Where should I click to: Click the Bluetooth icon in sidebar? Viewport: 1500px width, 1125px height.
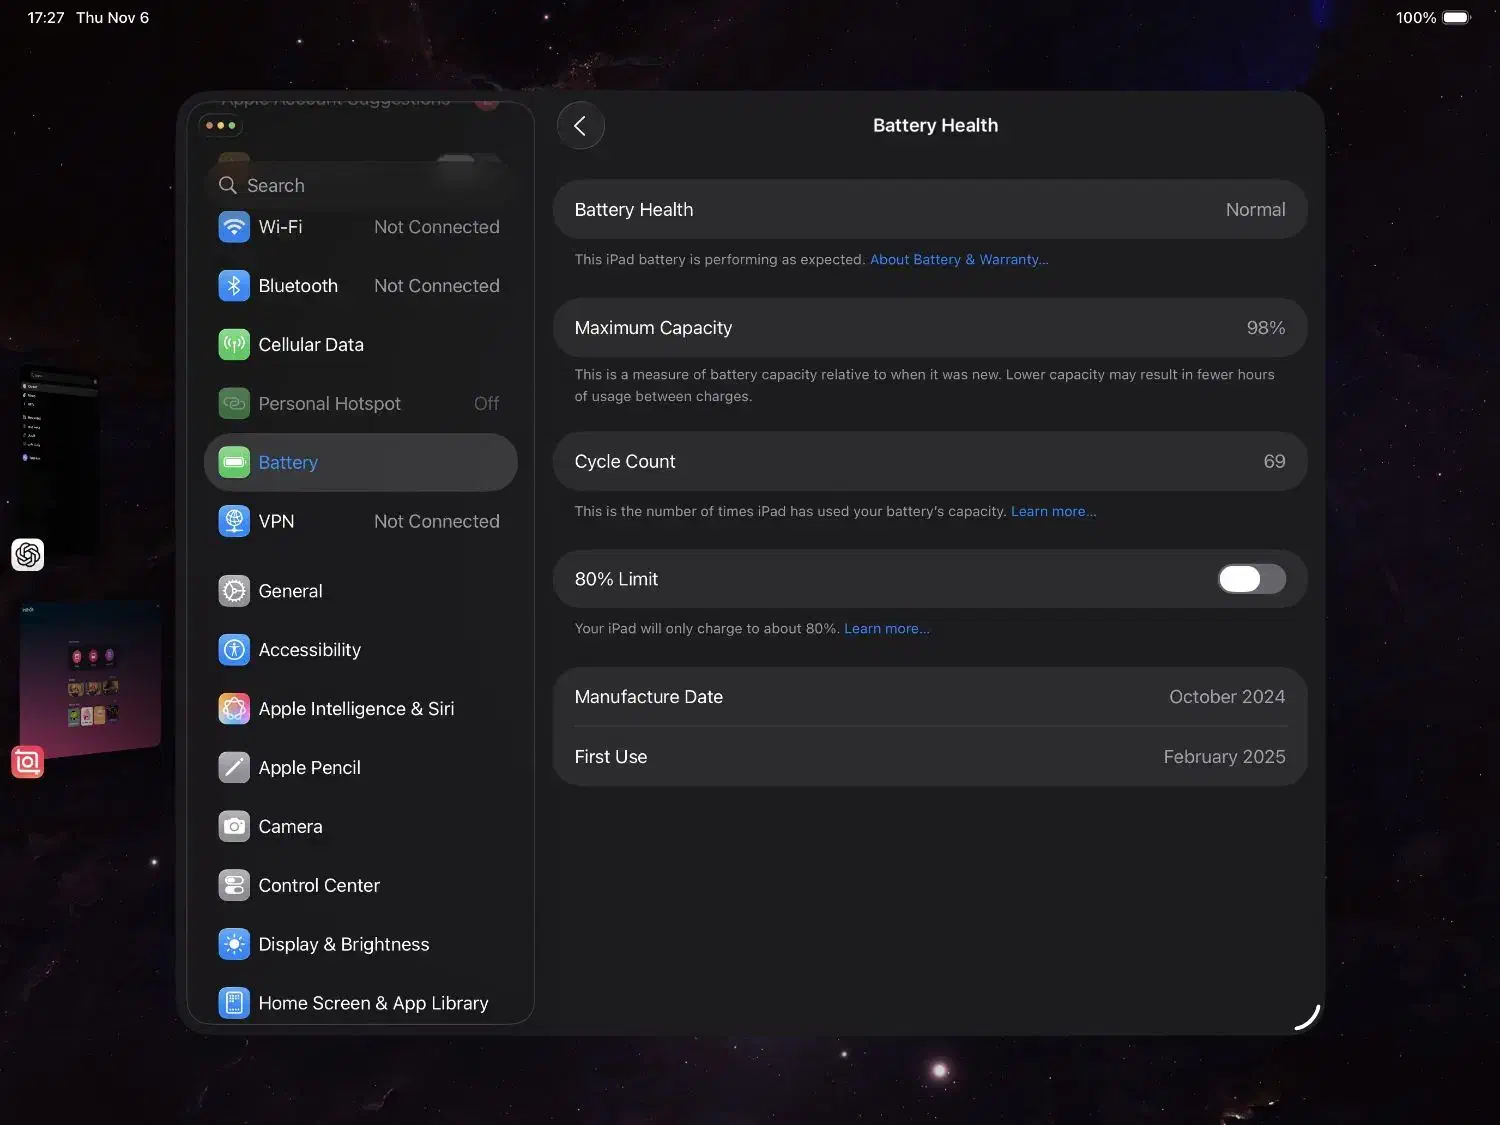(x=234, y=286)
